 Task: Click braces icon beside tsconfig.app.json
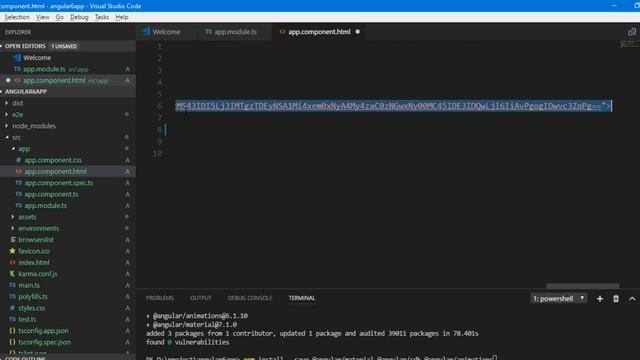[x=12, y=331]
